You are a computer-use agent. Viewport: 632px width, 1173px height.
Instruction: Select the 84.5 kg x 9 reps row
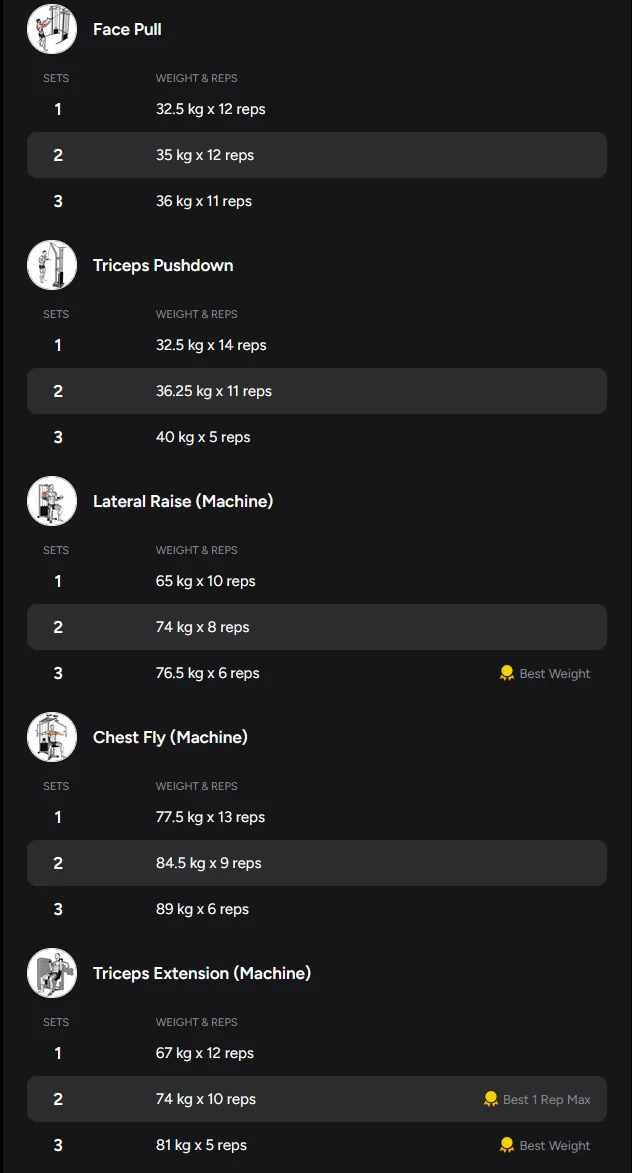click(316, 863)
